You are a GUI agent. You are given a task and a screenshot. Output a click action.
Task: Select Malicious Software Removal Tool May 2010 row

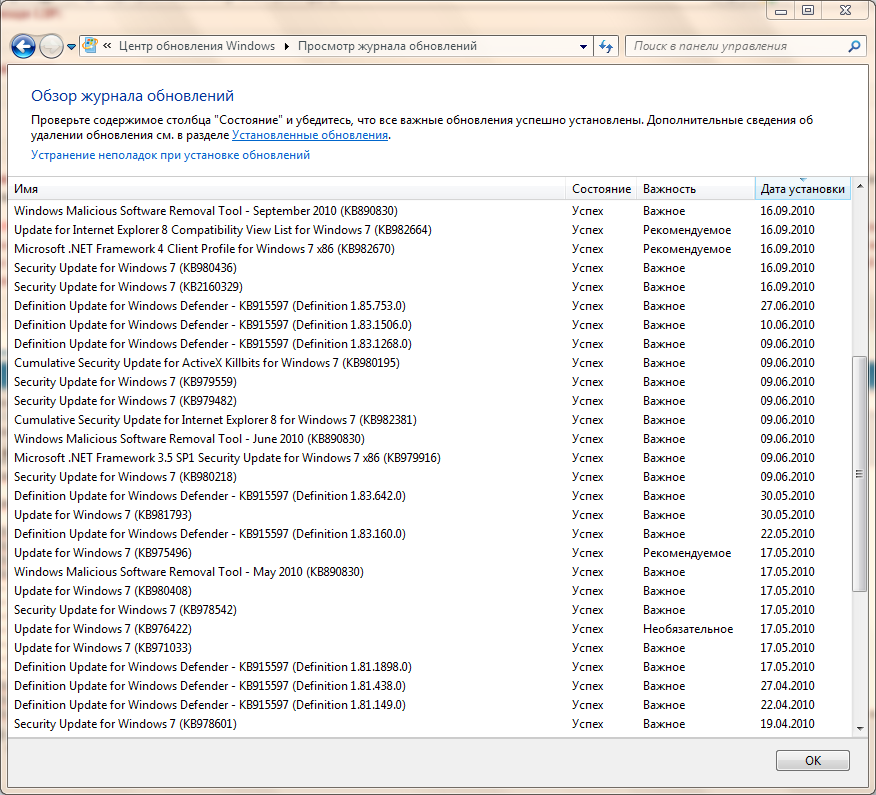click(x=429, y=572)
